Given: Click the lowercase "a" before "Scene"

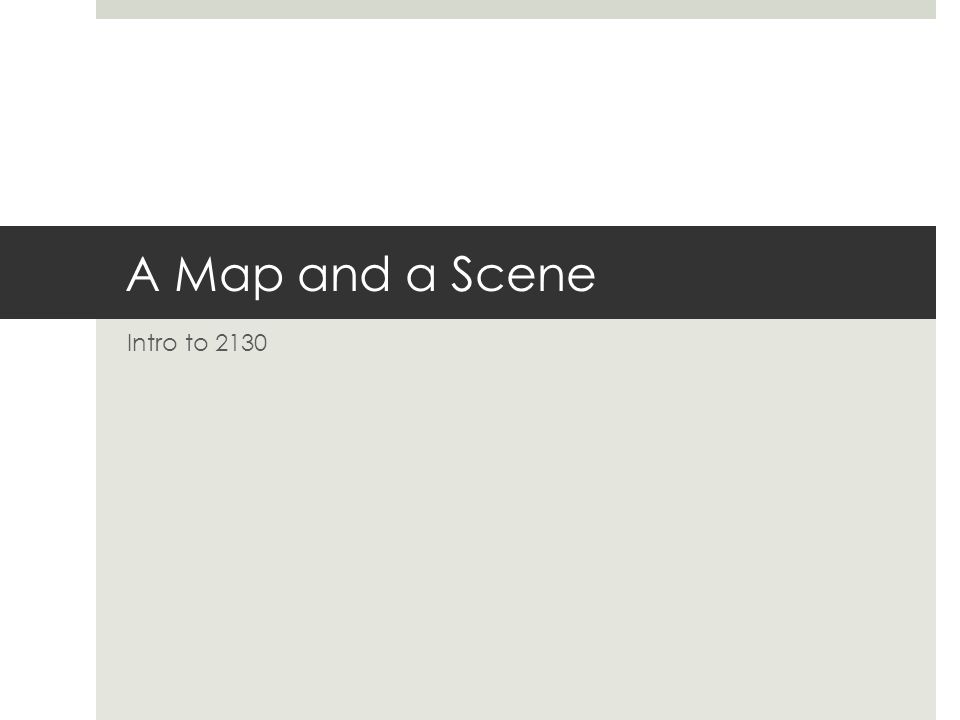Looking at the screenshot, I should click(421, 278).
